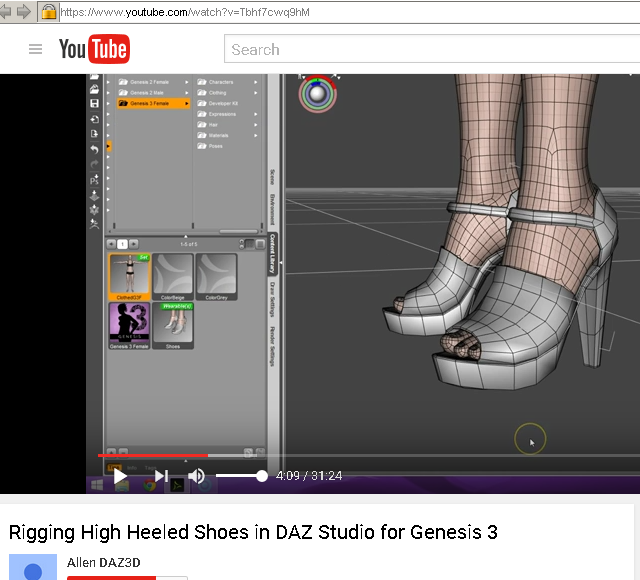Click the page number 1 box
This screenshot has height=580, width=640.
click(122, 244)
